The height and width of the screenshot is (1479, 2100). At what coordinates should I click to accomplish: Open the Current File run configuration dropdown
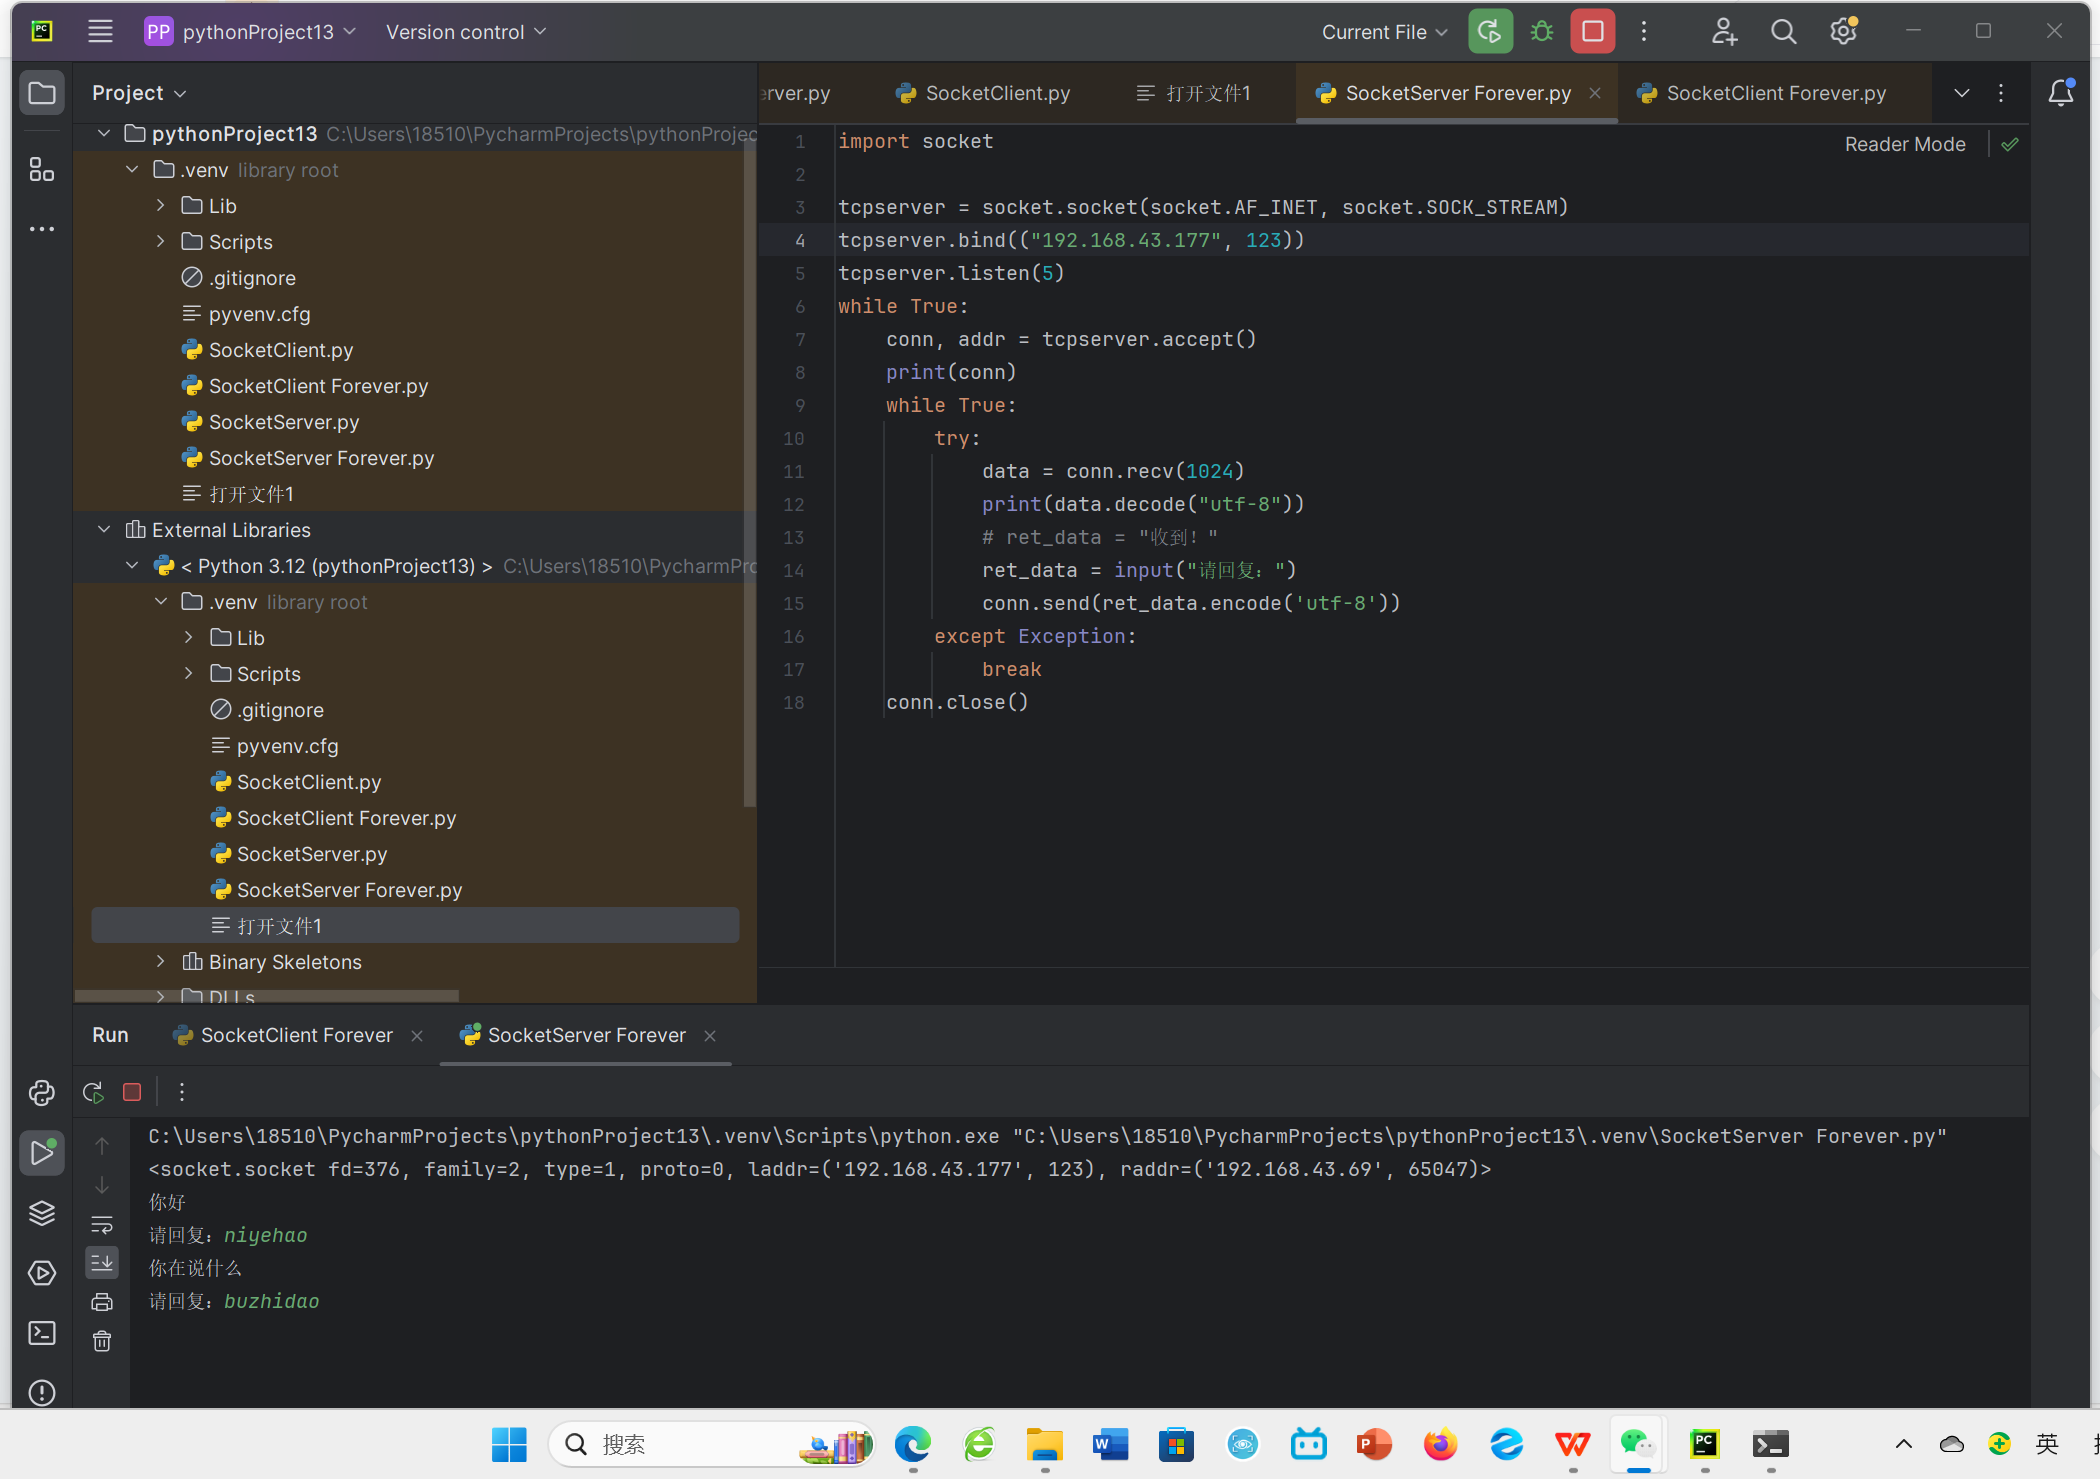(x=1384, y=31)
